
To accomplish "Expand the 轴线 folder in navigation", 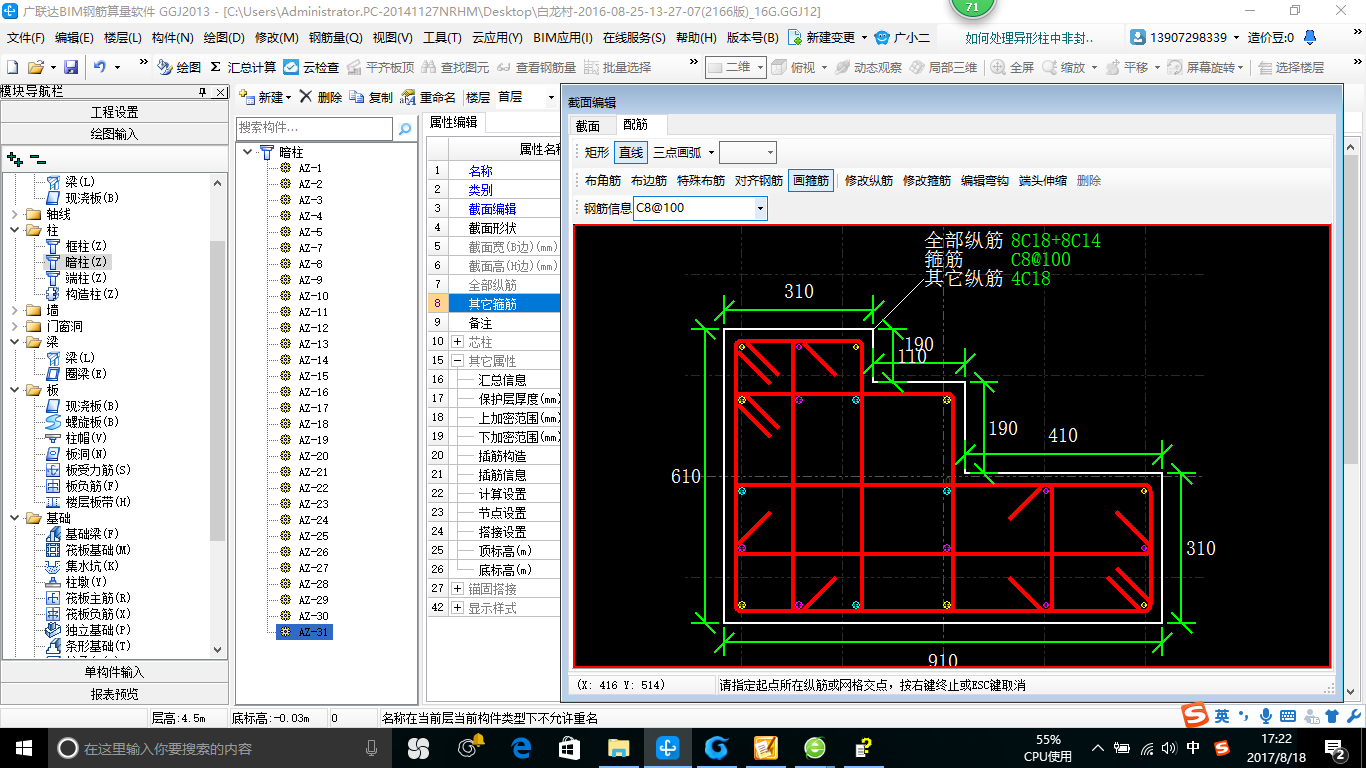I will [14, 214].
